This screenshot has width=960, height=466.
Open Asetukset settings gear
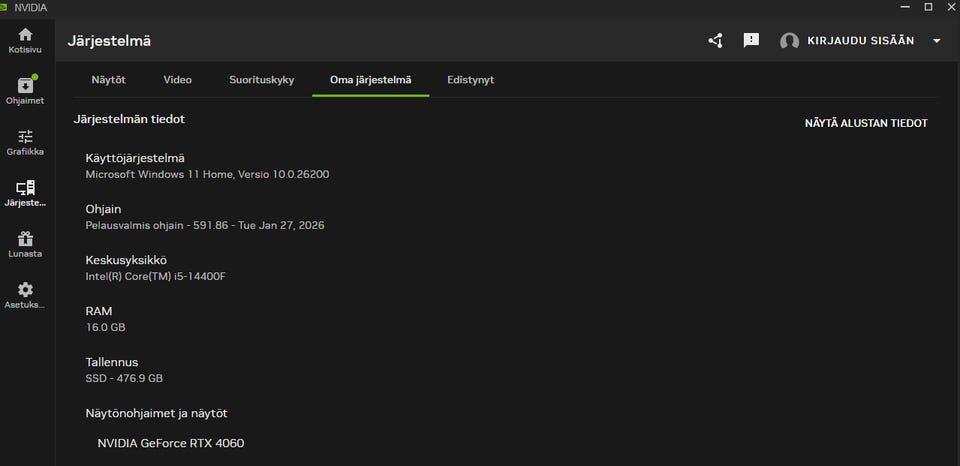point(25,295)
